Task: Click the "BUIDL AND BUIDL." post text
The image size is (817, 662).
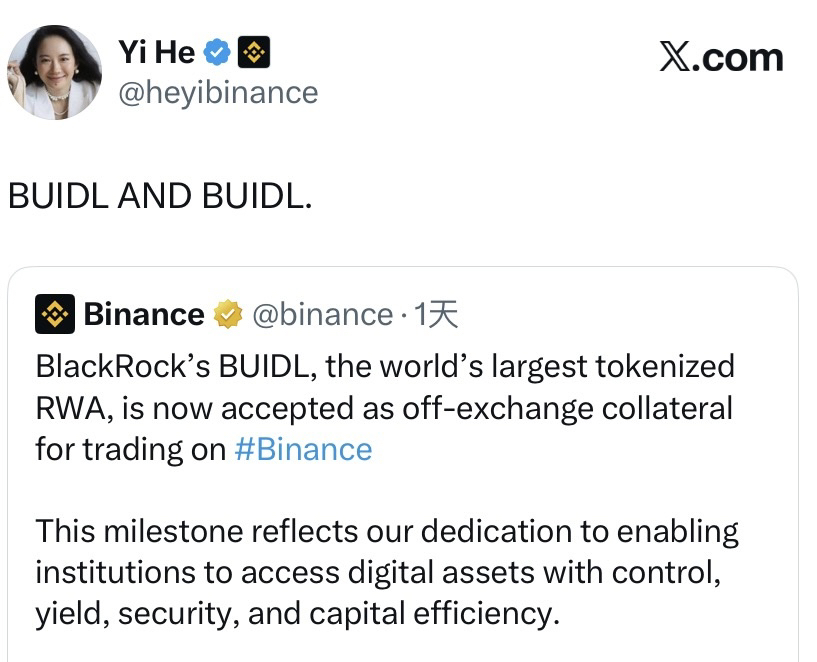Action: coord(160,197)
